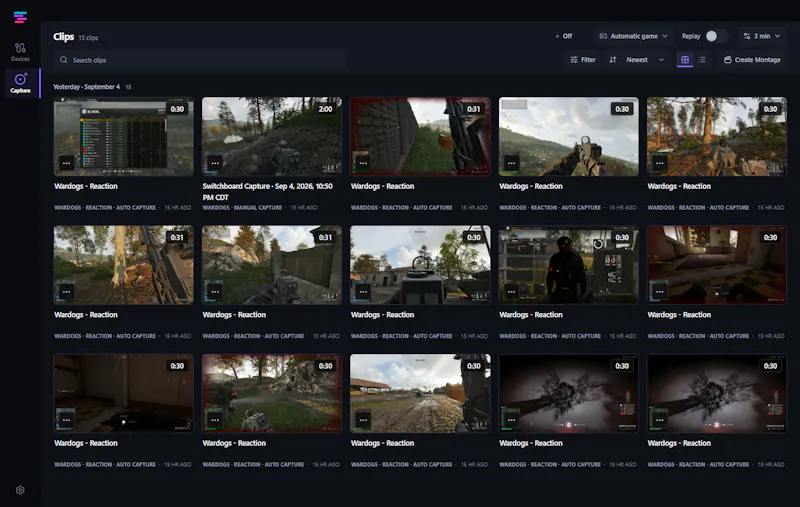Click the Yesterday · September 4 date header
The height and width of the screenshot is (507, 800).
coord(87,87)
